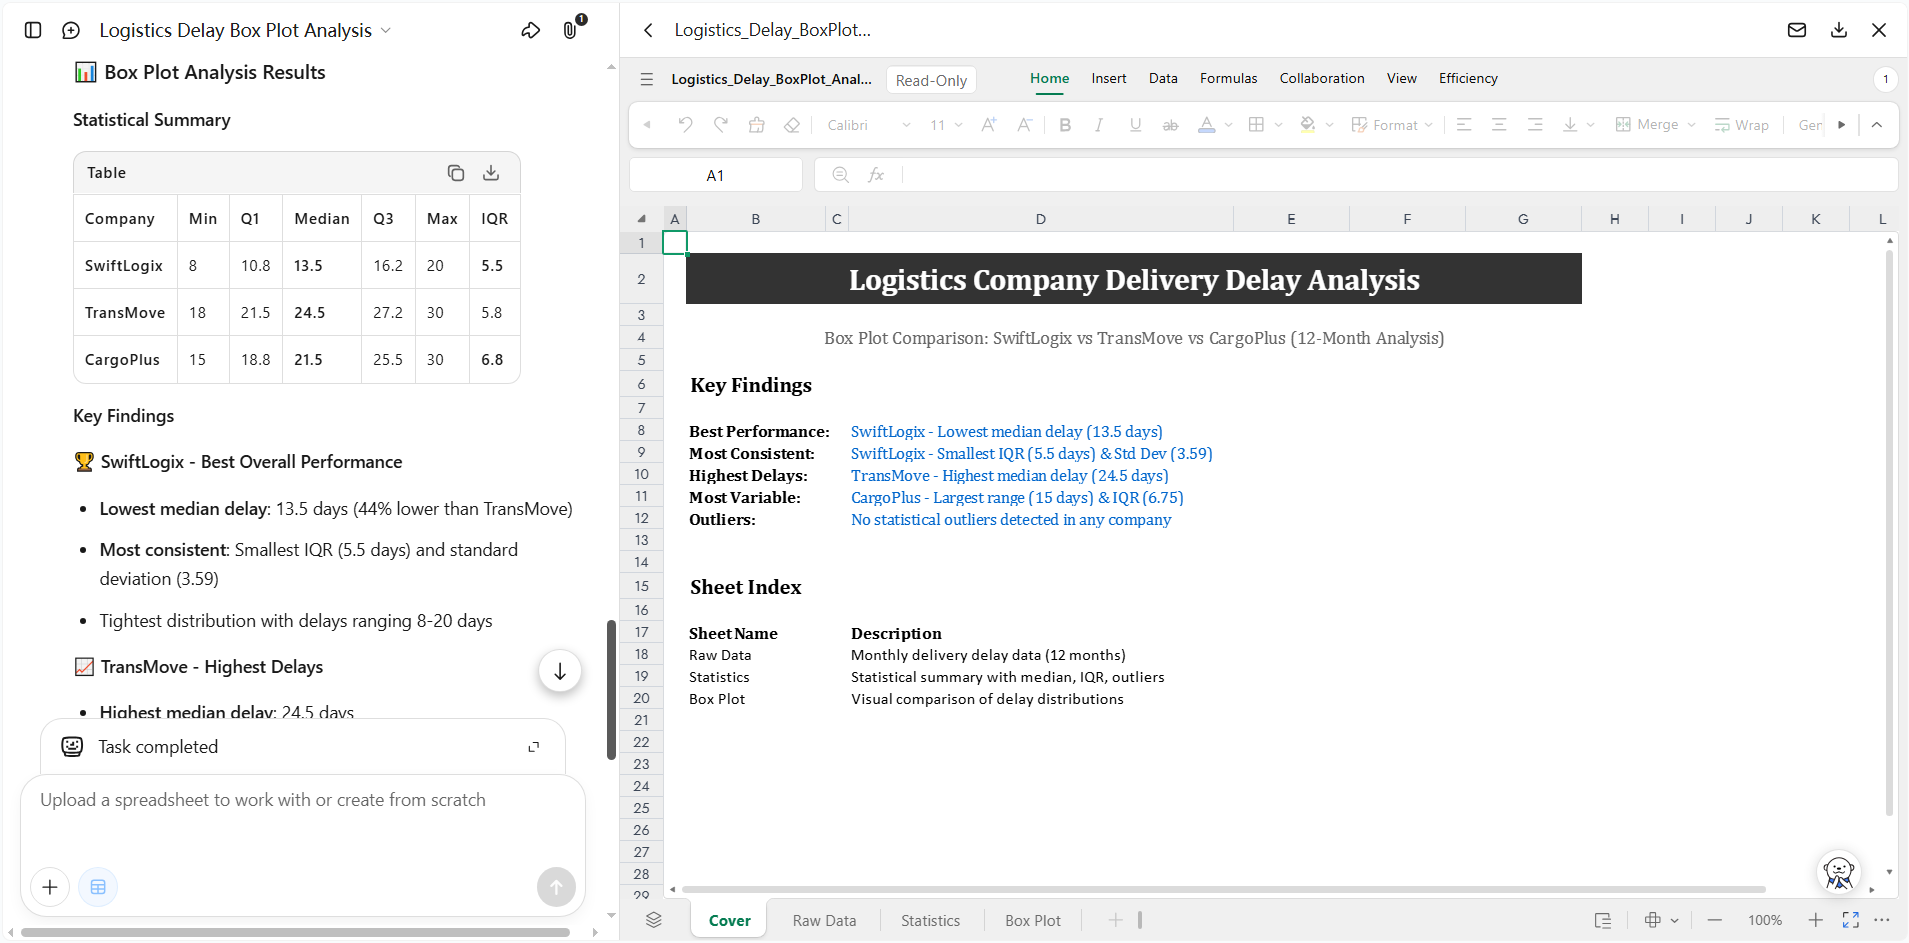The width and height of the screenshot is (1909, 943).
Task: Download the Statistical Summary table
Action: tap(491, 173)
